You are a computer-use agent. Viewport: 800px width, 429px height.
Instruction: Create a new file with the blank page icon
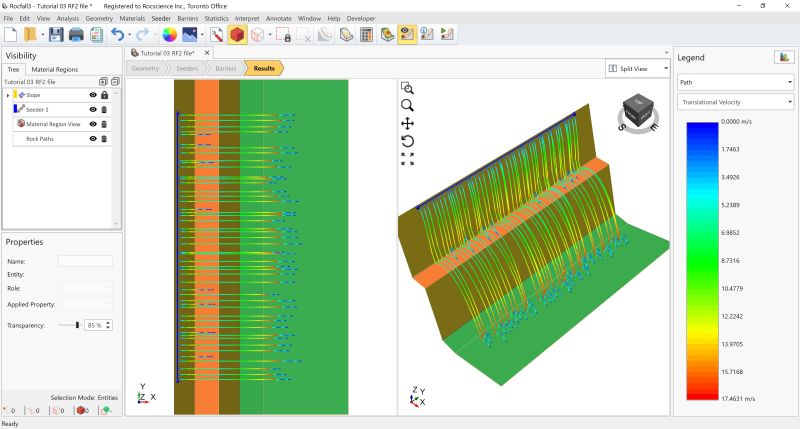click(x=11, y=35)
